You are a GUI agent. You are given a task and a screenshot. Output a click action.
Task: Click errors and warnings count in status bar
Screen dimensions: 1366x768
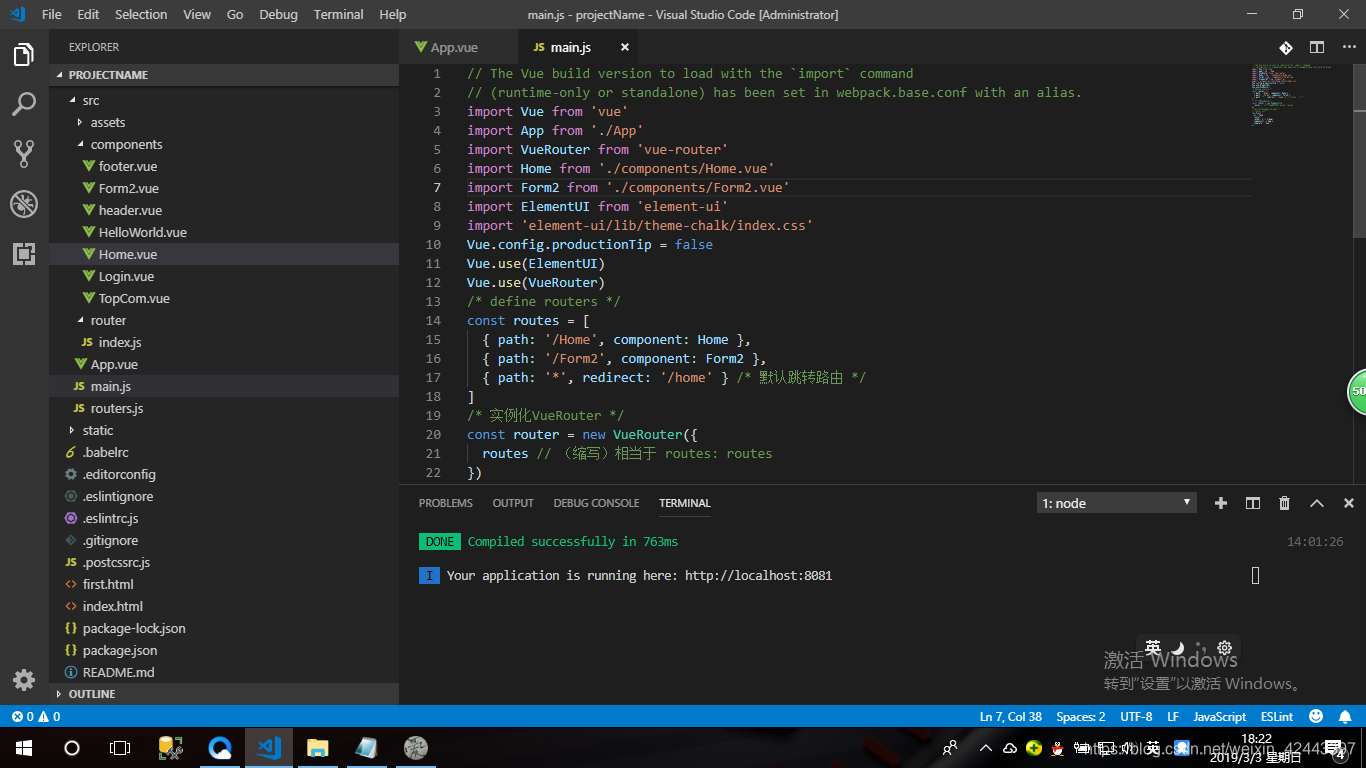pos(35,716)
